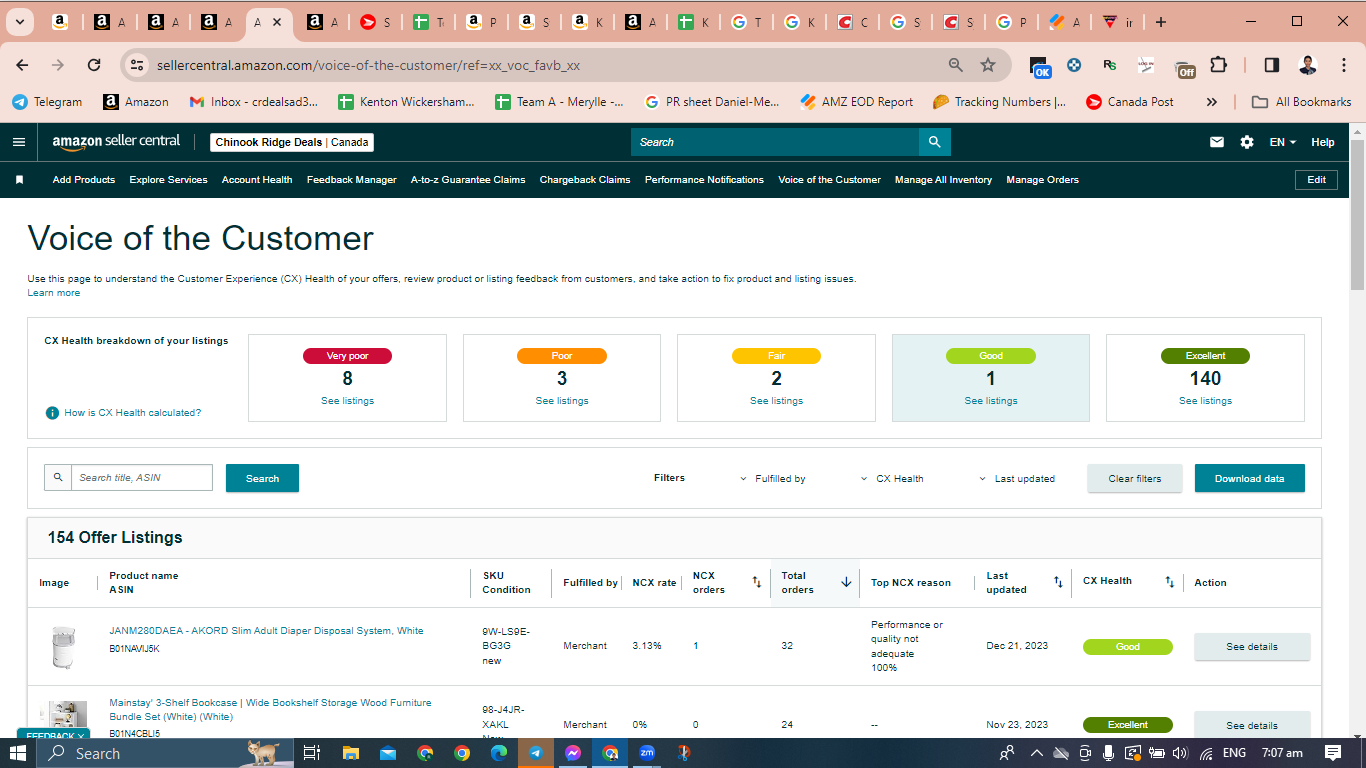Open the EN language dropdown
The image size is (1366, 768).
click(1283, 142)
